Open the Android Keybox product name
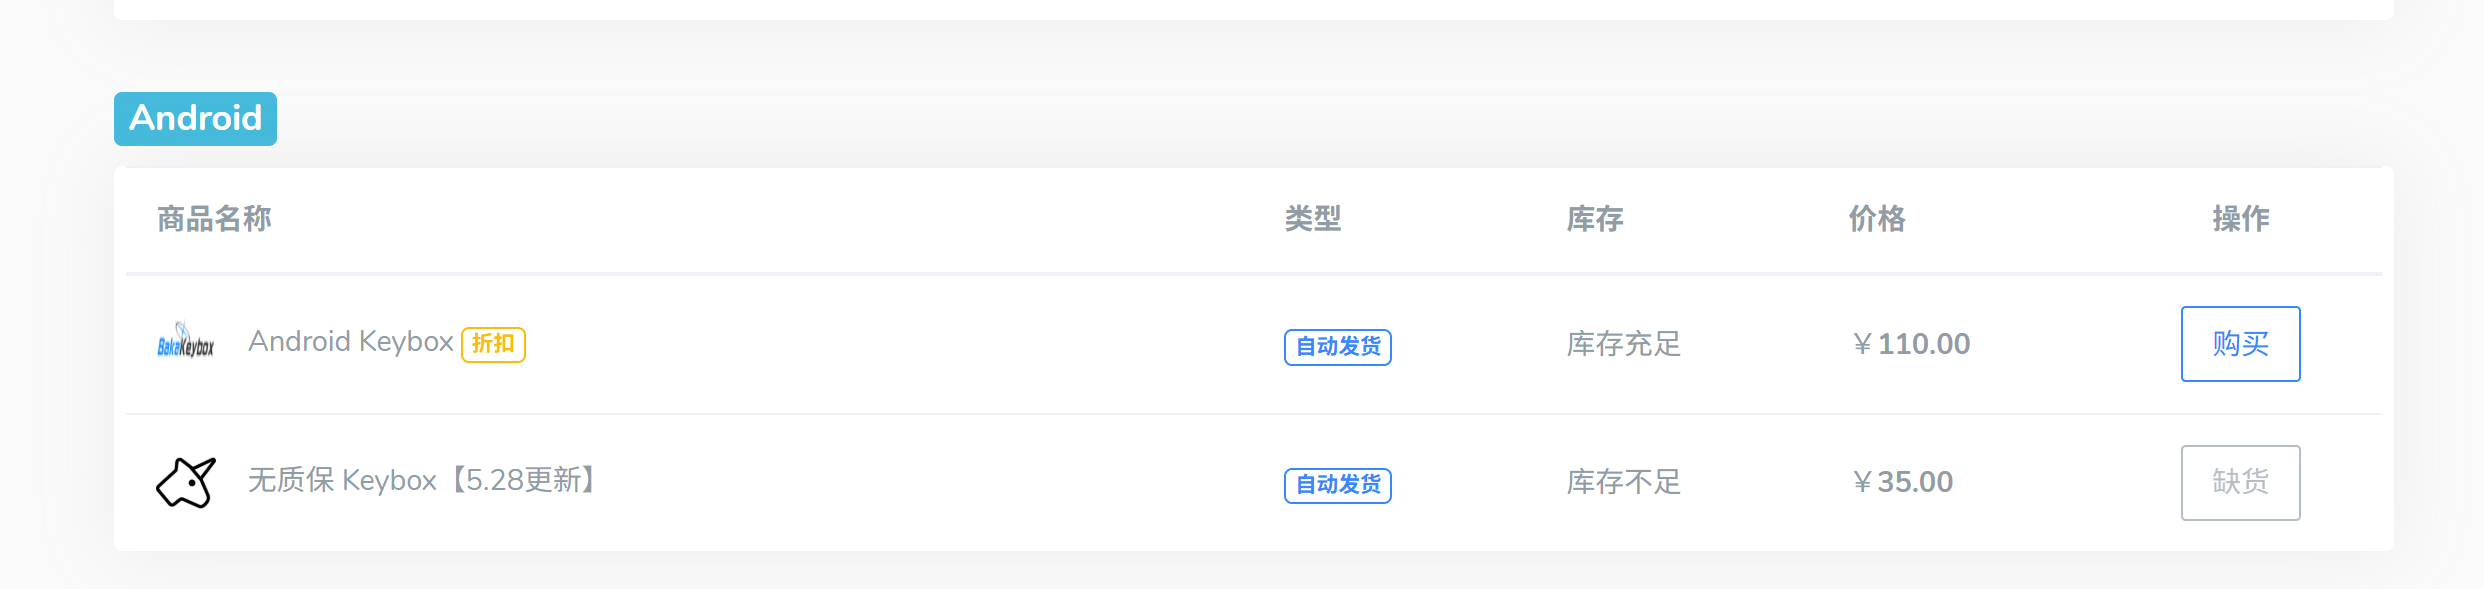 tap(351, 342)
